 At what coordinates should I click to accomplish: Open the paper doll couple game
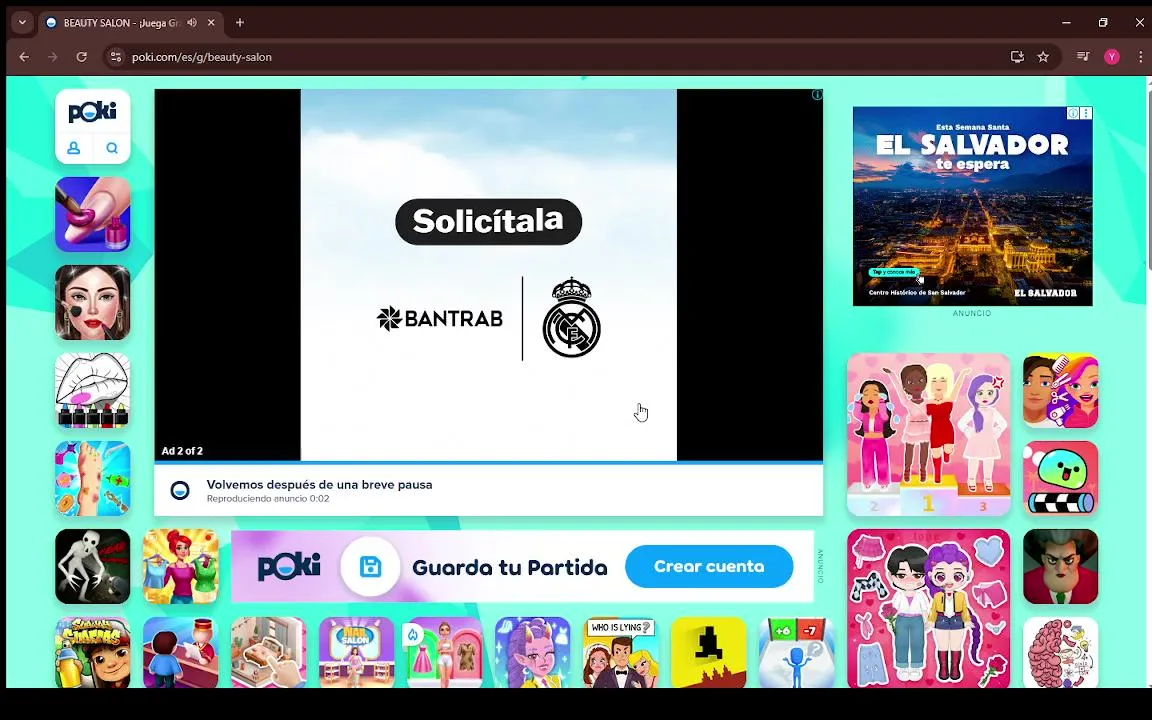click(929, 608)
